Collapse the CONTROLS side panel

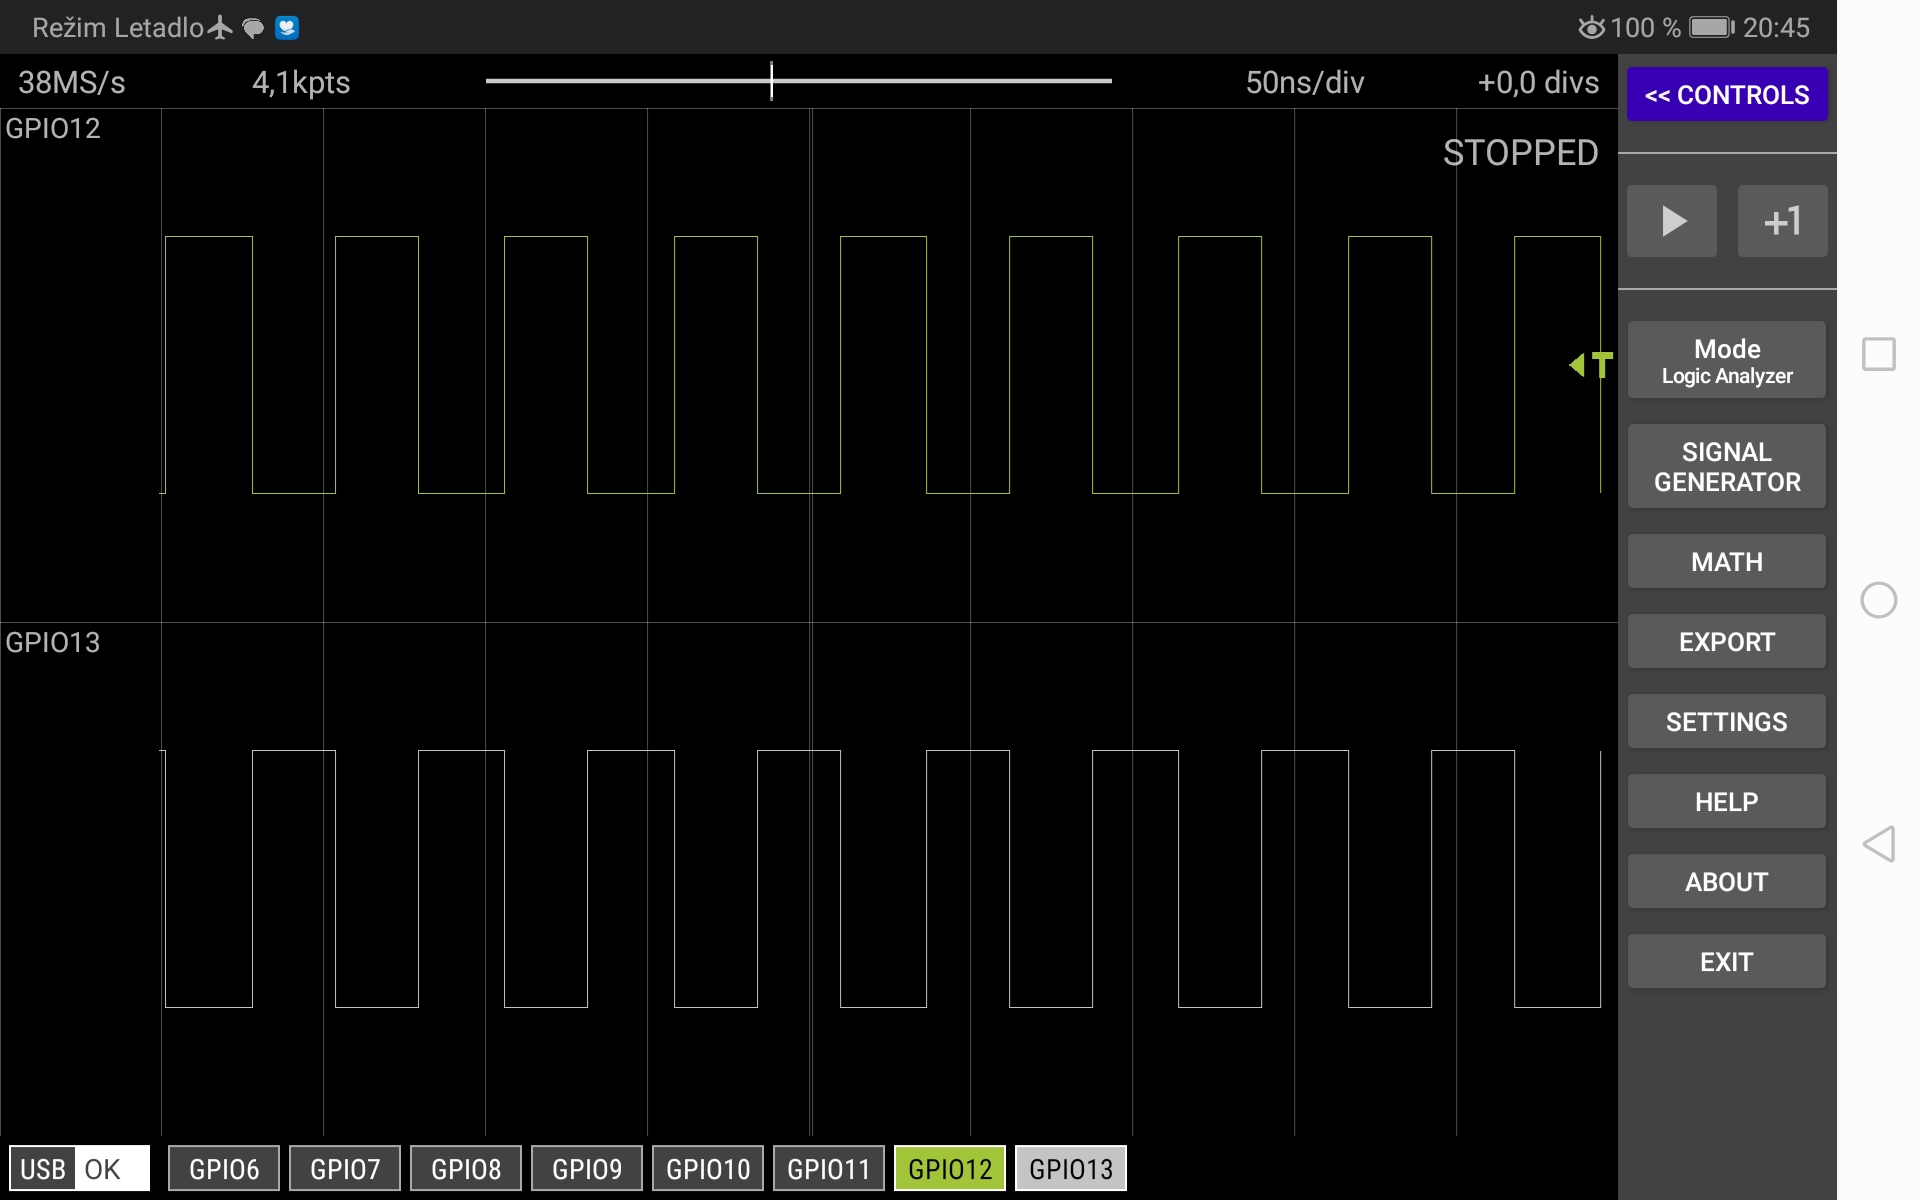coord(1726,94)
